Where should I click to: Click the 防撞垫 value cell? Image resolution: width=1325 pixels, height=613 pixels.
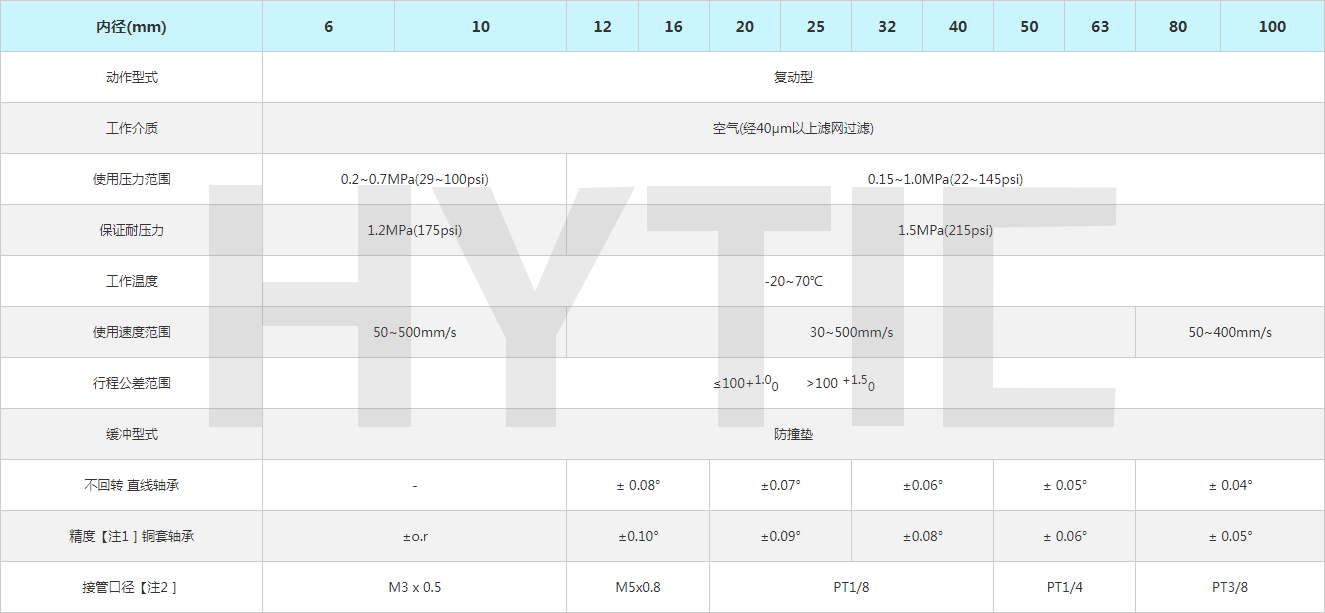click(794, 434)
